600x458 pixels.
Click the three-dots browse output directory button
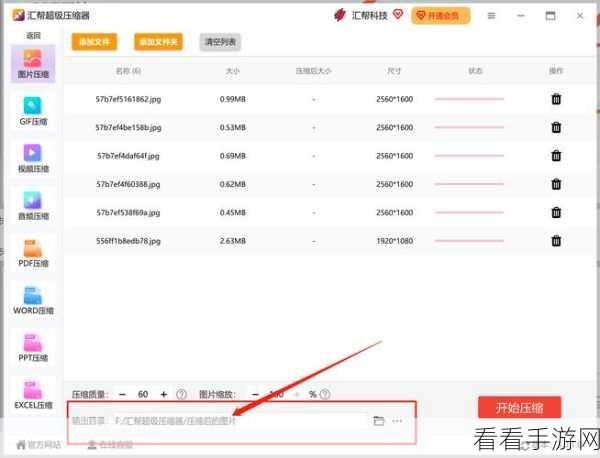click(x=397, y=421)
